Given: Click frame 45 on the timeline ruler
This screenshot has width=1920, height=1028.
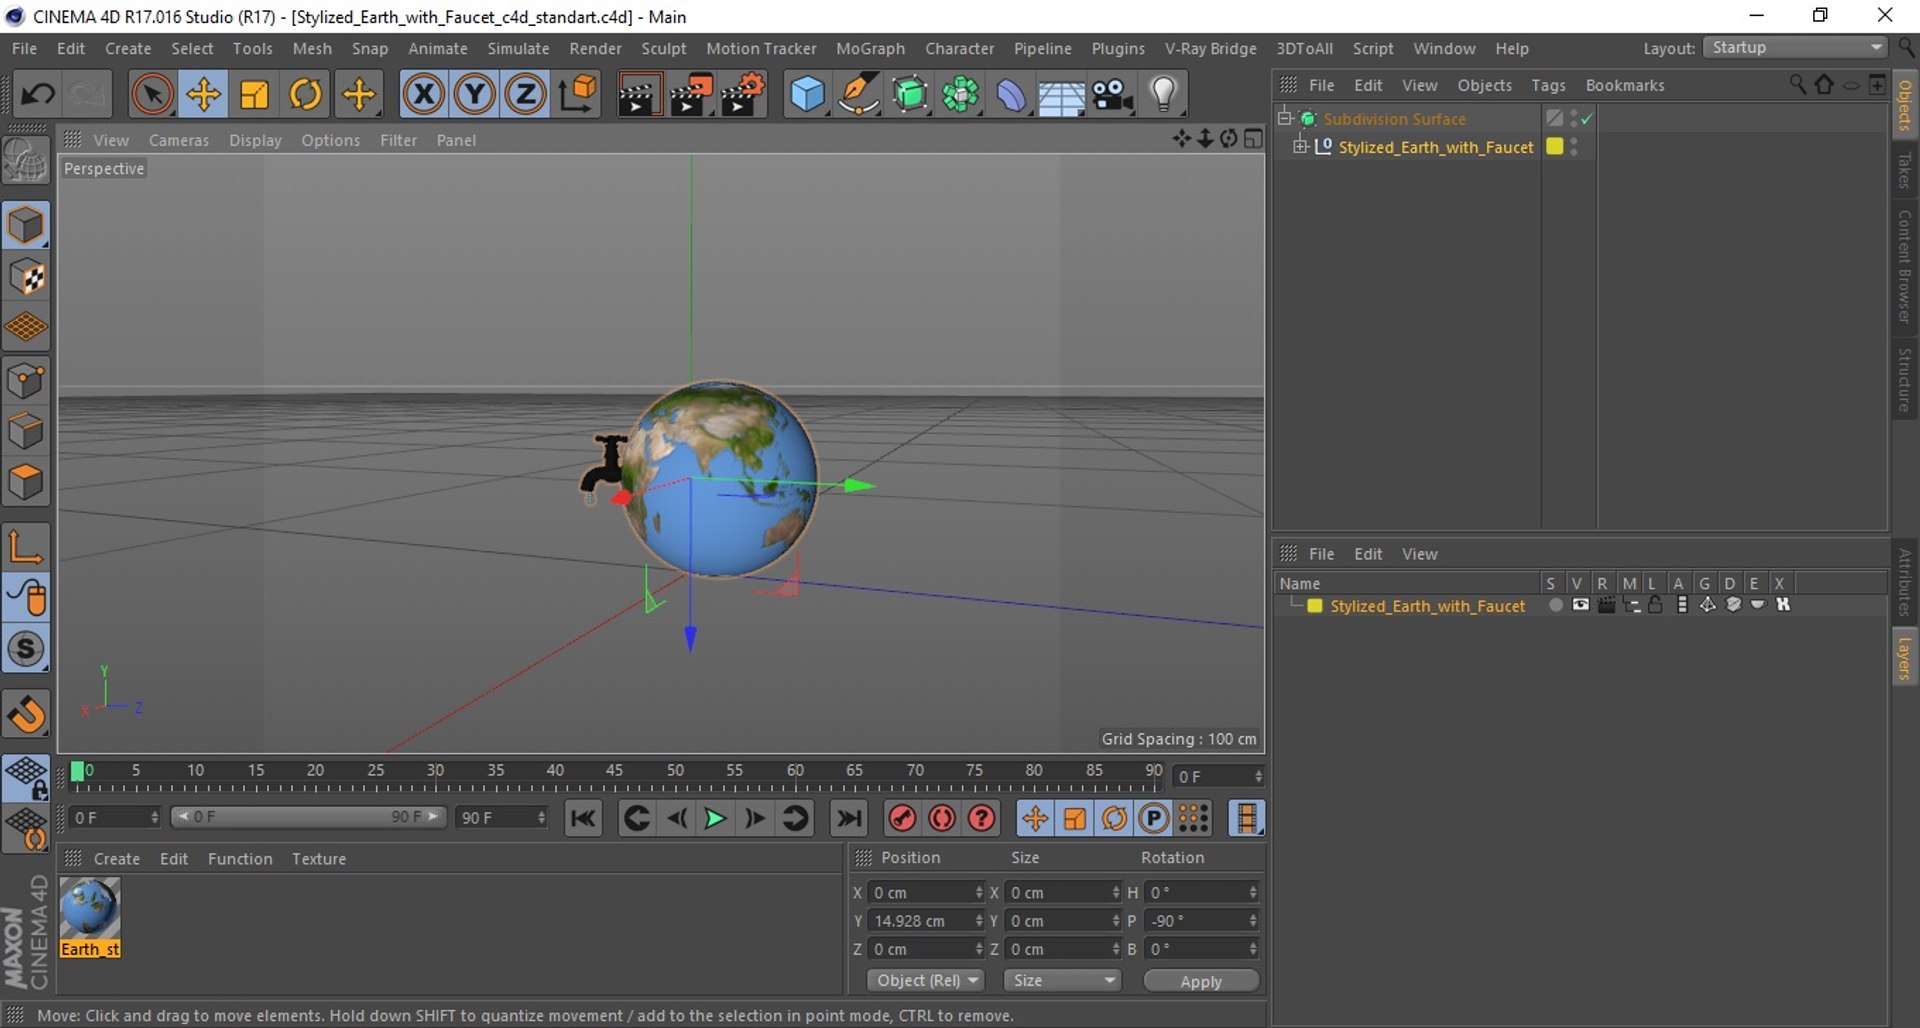Looking at the screenshot, I should (614, 771).
